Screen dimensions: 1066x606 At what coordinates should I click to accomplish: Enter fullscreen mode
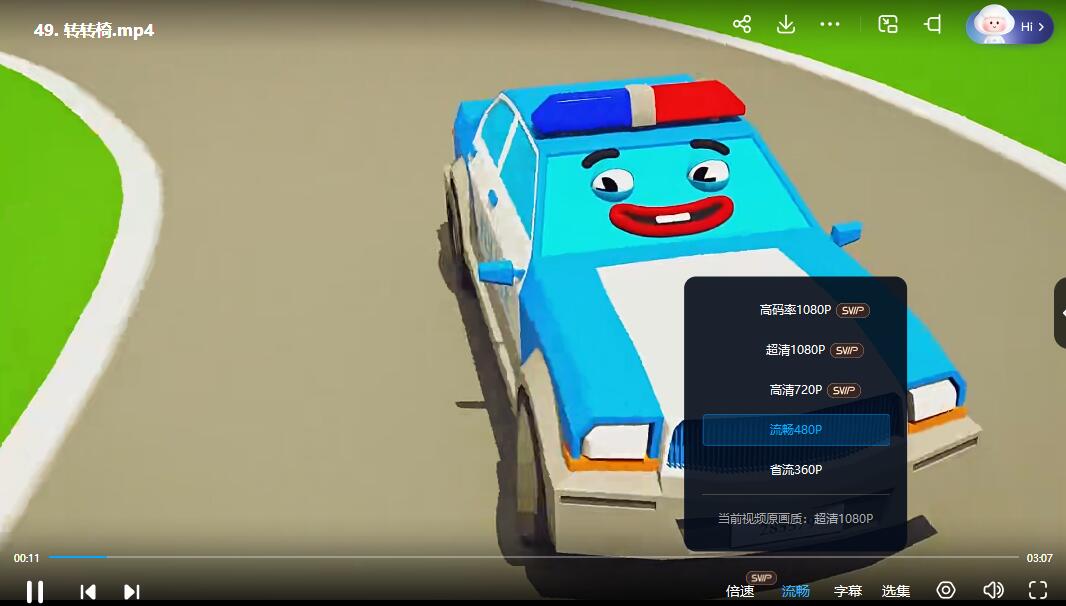click(1037, 590)
